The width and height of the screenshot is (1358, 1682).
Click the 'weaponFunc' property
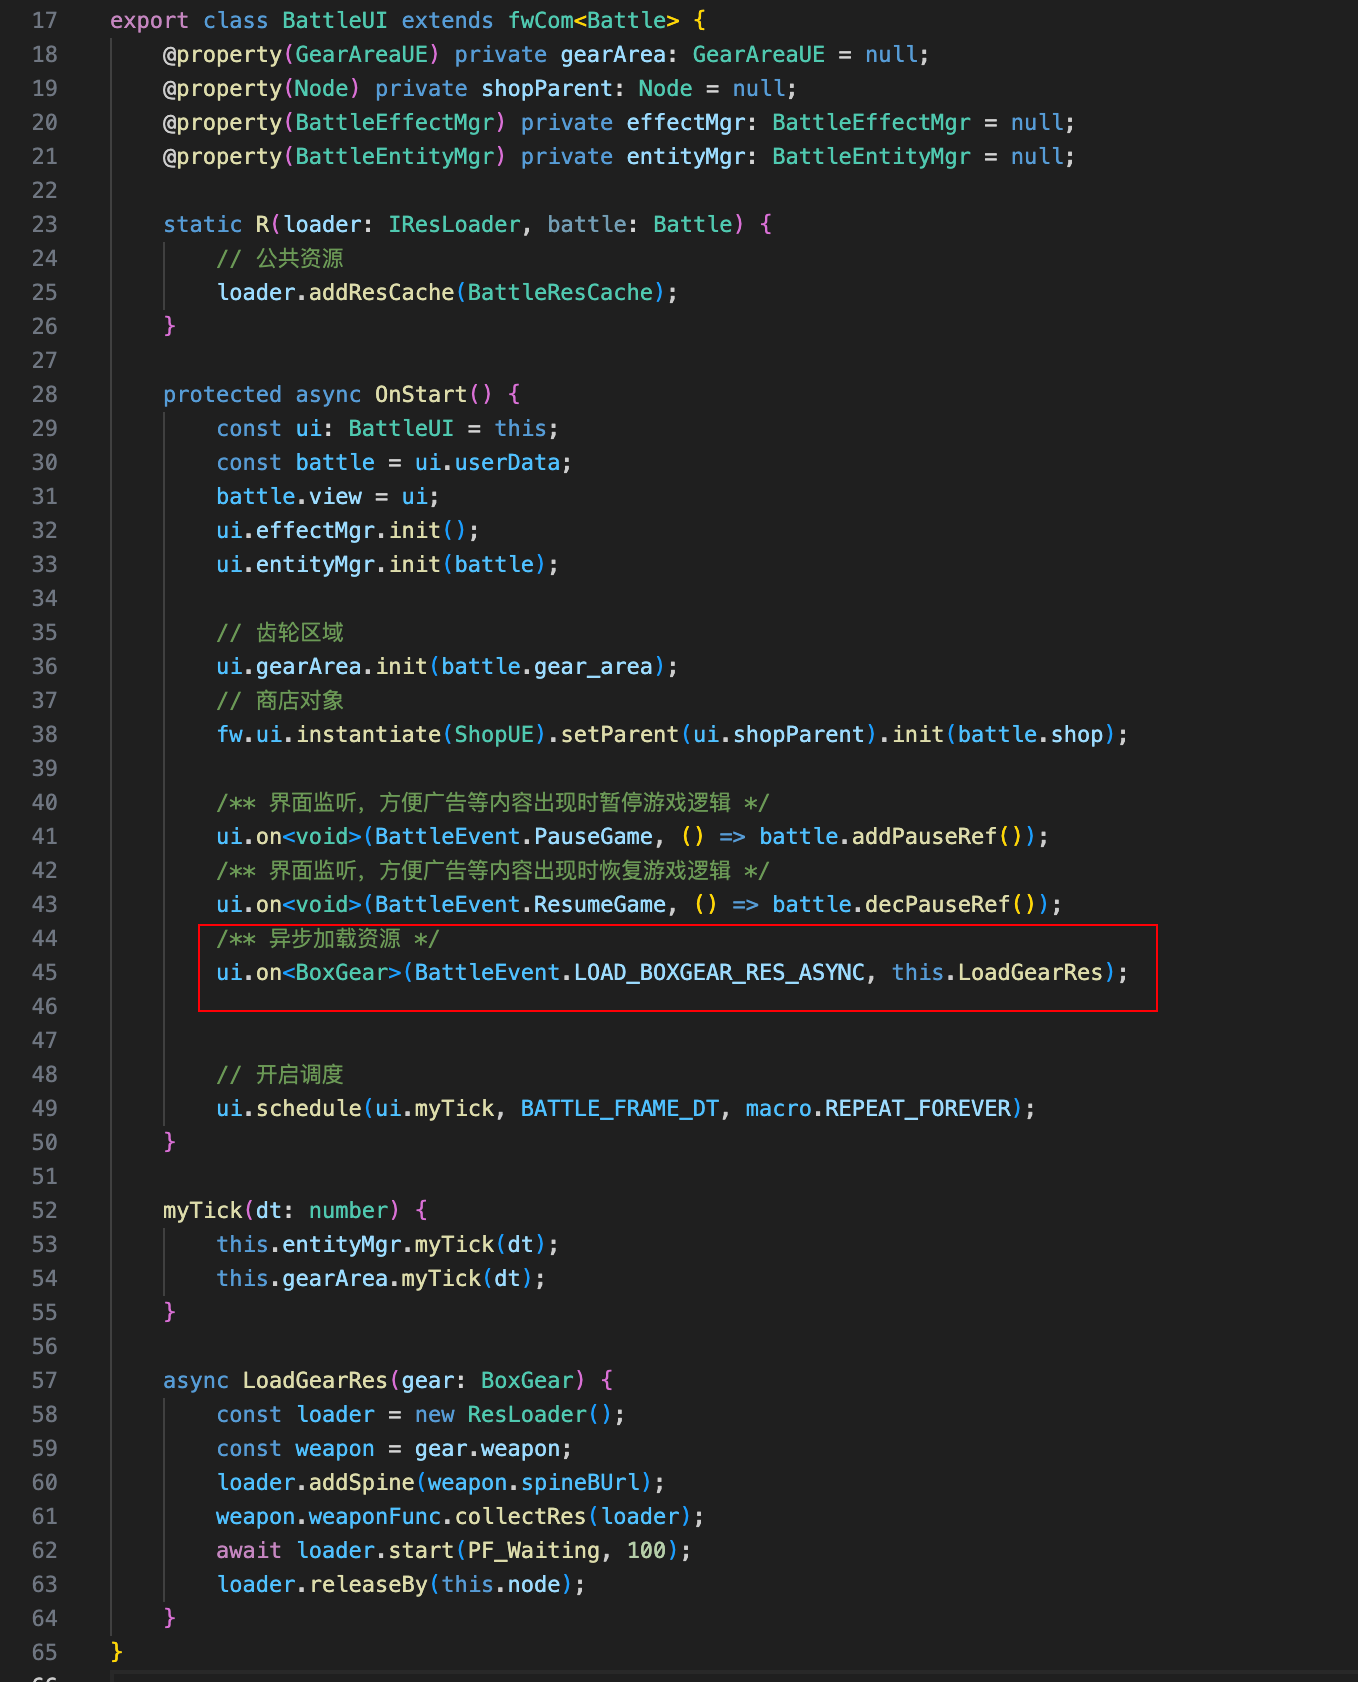(375, 1516)
